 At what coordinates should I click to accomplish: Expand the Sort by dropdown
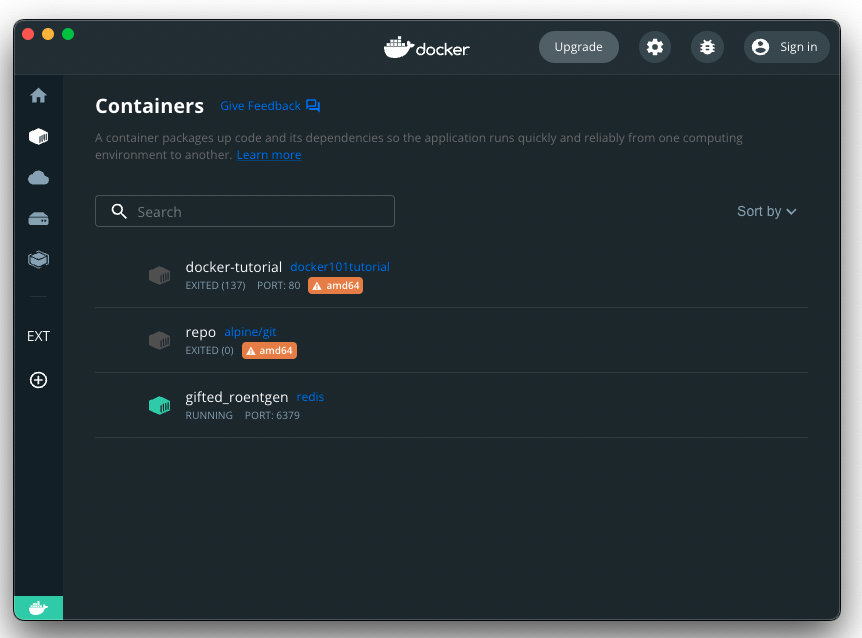(x=766, y=212)
